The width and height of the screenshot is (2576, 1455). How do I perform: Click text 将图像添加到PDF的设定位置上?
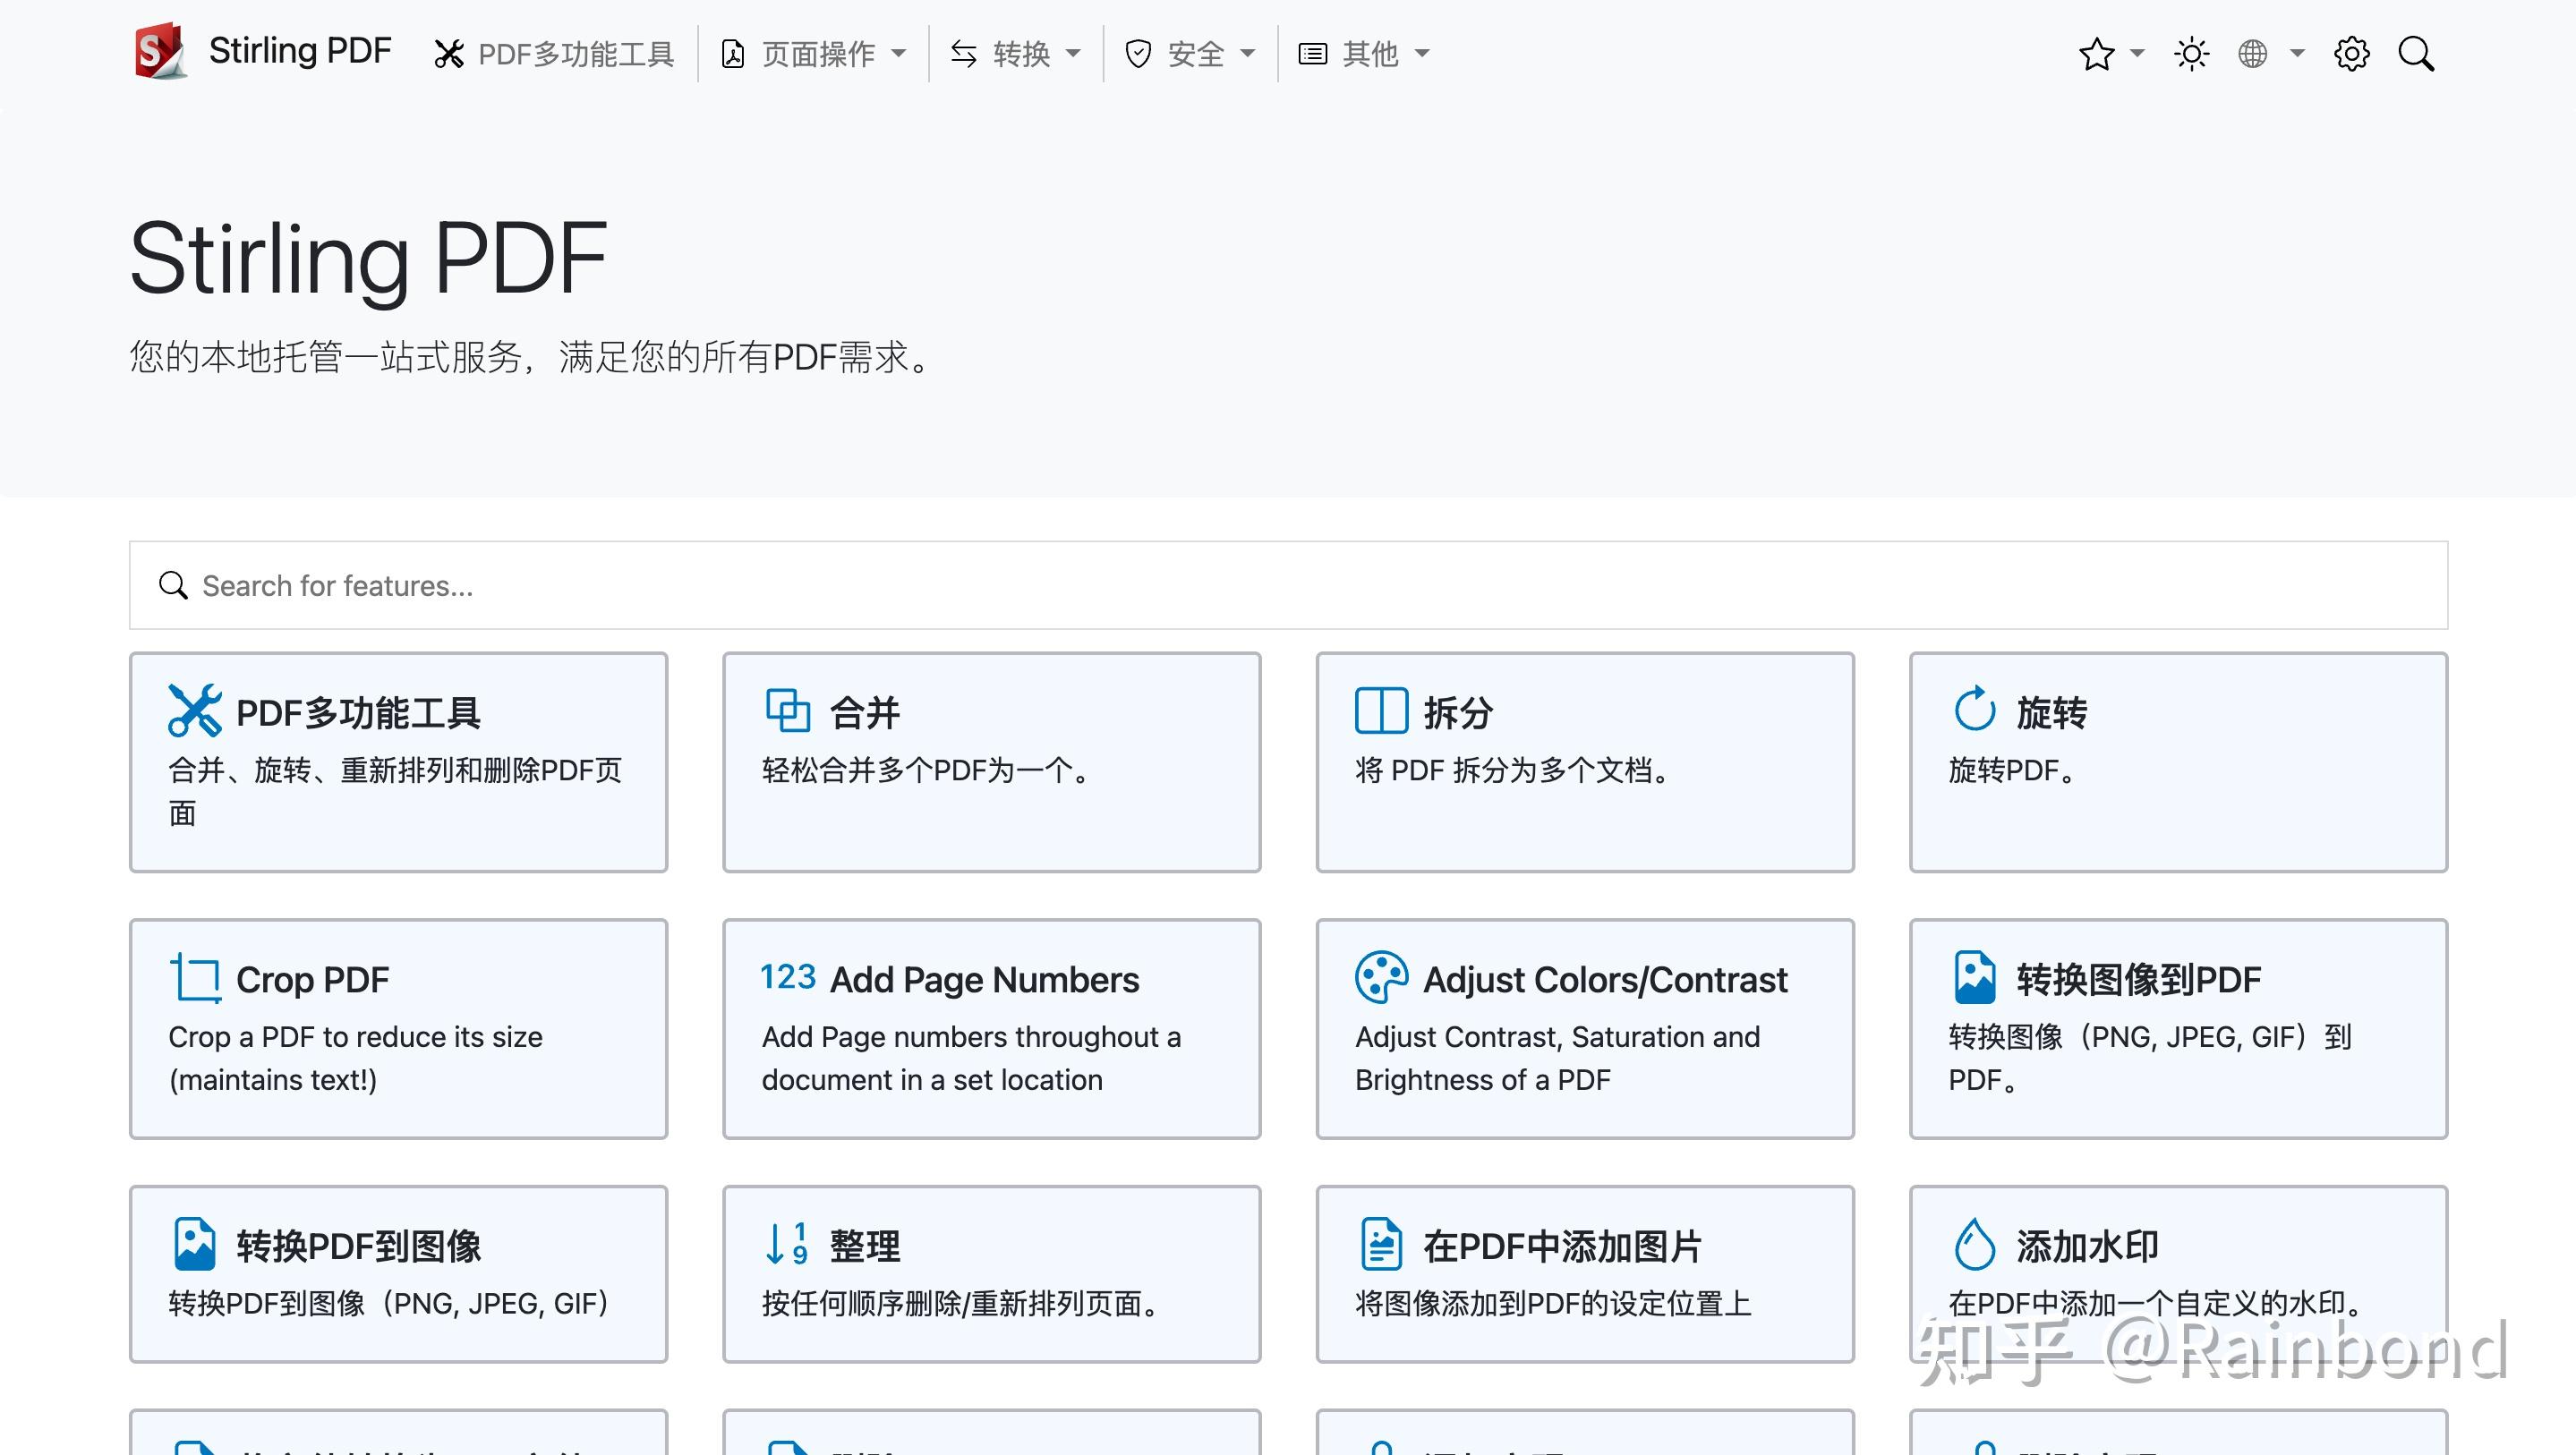pyautogui.click(x=1553, y=1304)
